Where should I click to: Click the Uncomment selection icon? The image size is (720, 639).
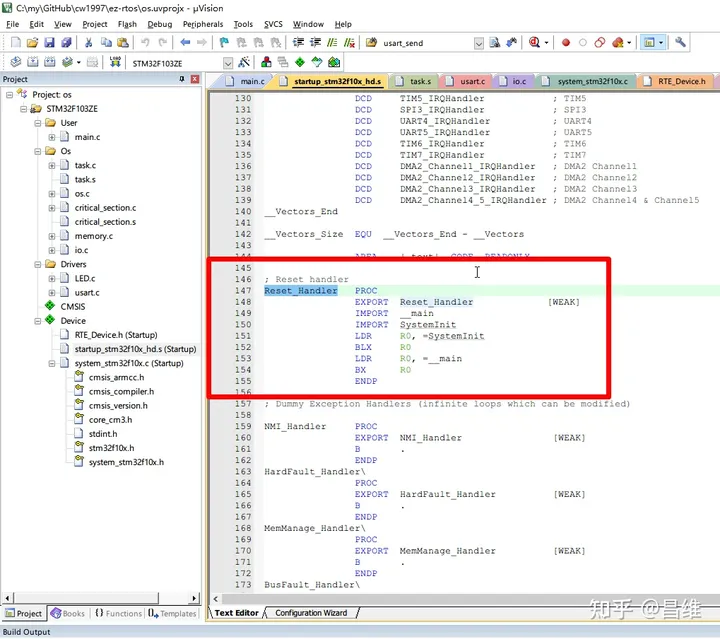click(x=349, y=43)
